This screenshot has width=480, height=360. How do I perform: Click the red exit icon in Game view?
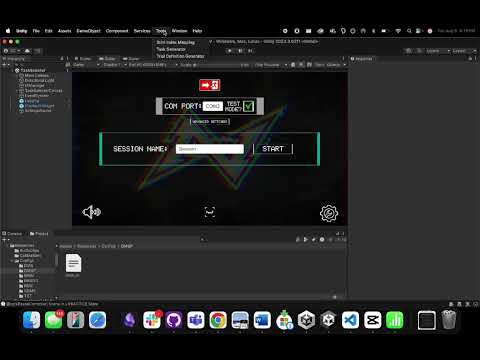210,85
